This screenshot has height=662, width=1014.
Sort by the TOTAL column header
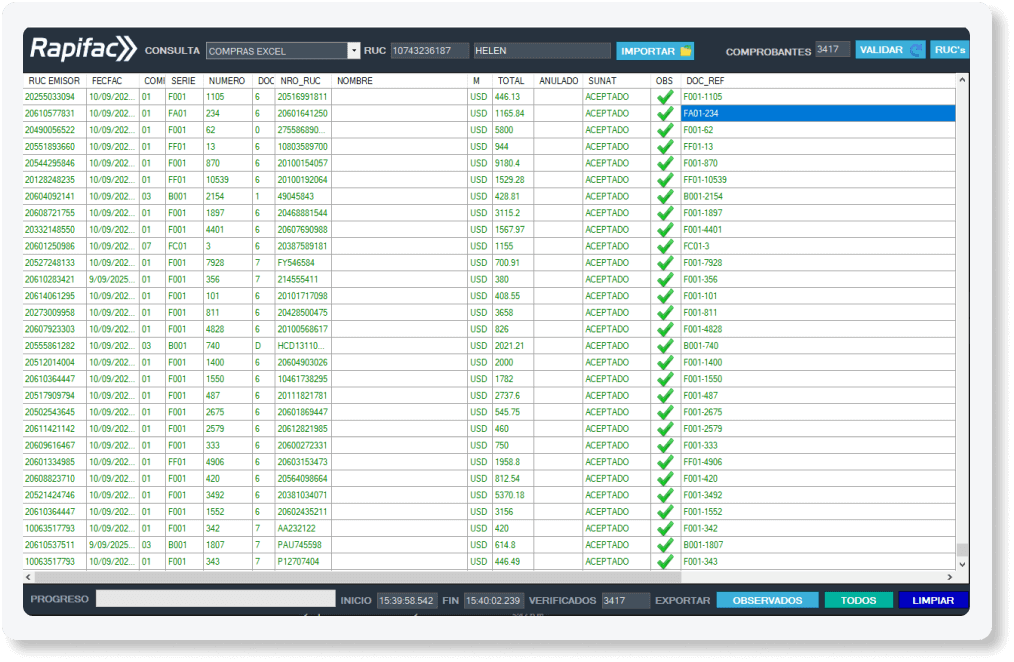pyautogui.click(x=511, y=80)
